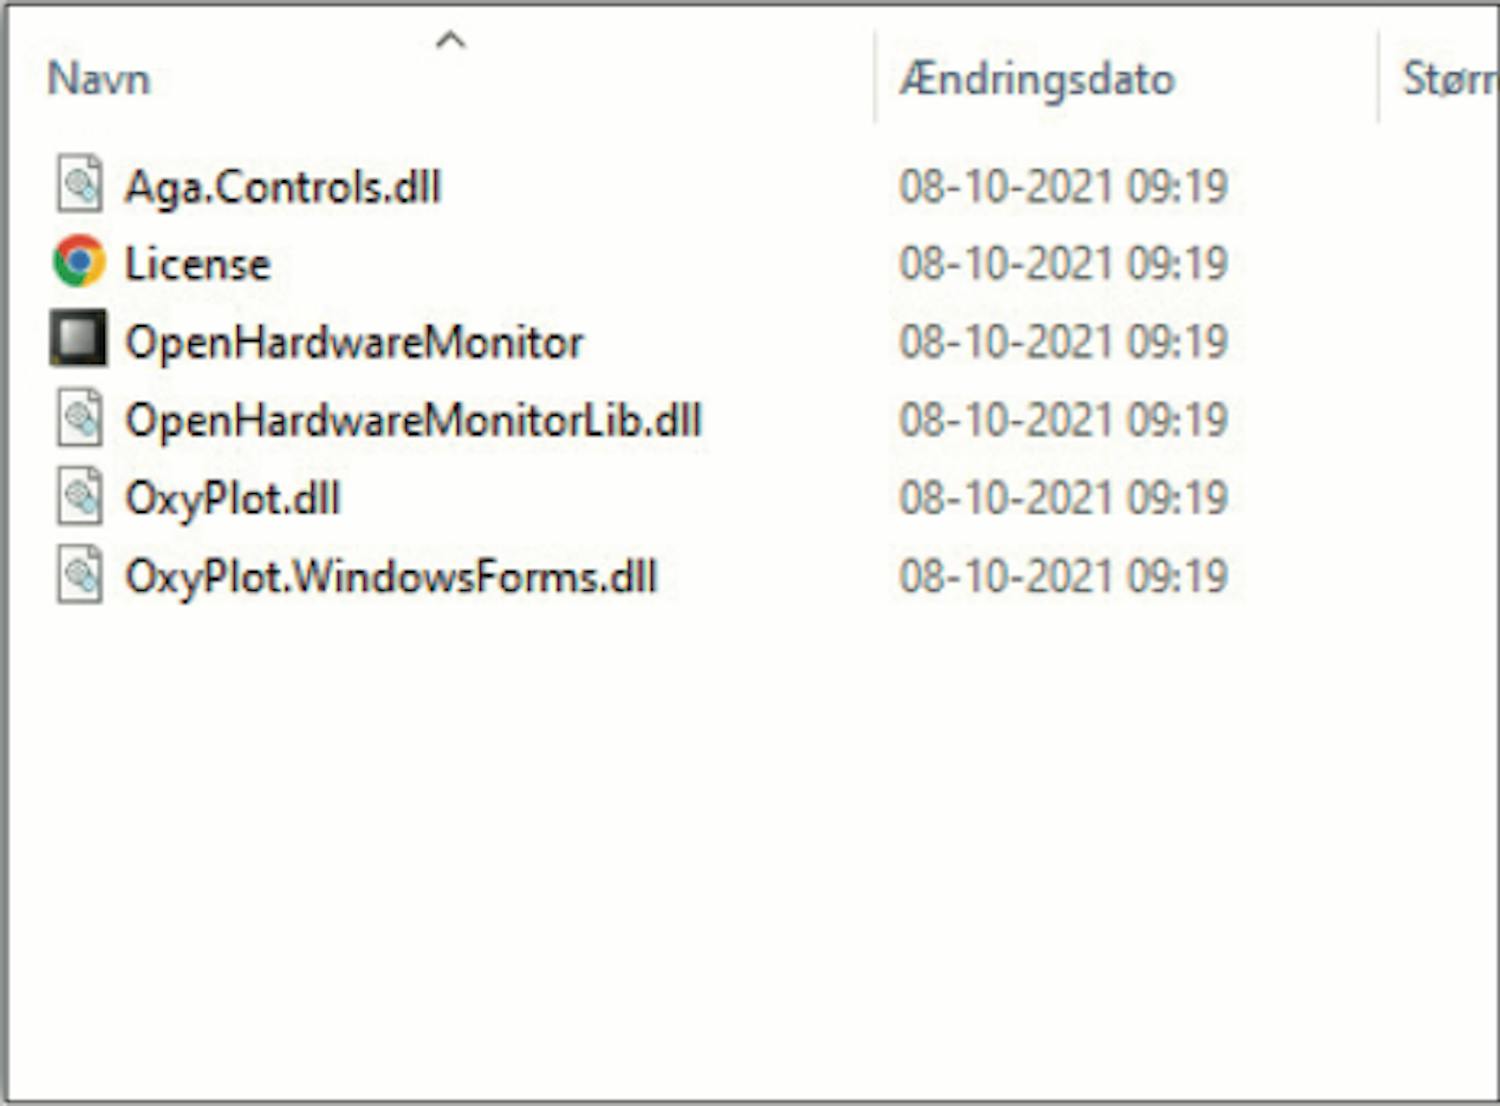Click the modified date of License
The width and height of the screenshot is (1500, 1106).
(1063, 264)
